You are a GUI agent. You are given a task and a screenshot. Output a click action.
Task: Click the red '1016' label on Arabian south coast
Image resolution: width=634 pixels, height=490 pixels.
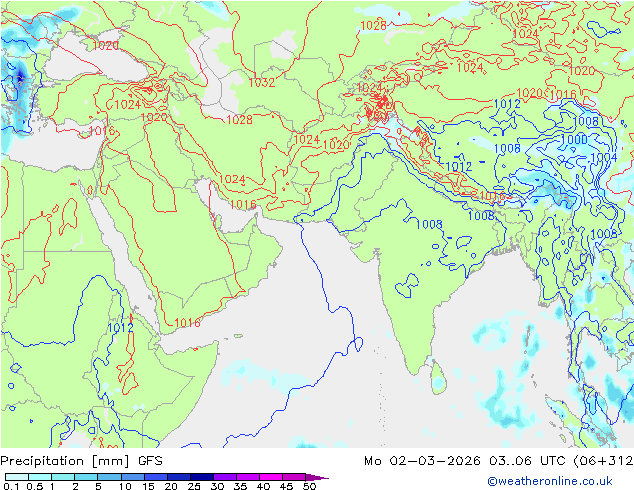click(188, 323)
